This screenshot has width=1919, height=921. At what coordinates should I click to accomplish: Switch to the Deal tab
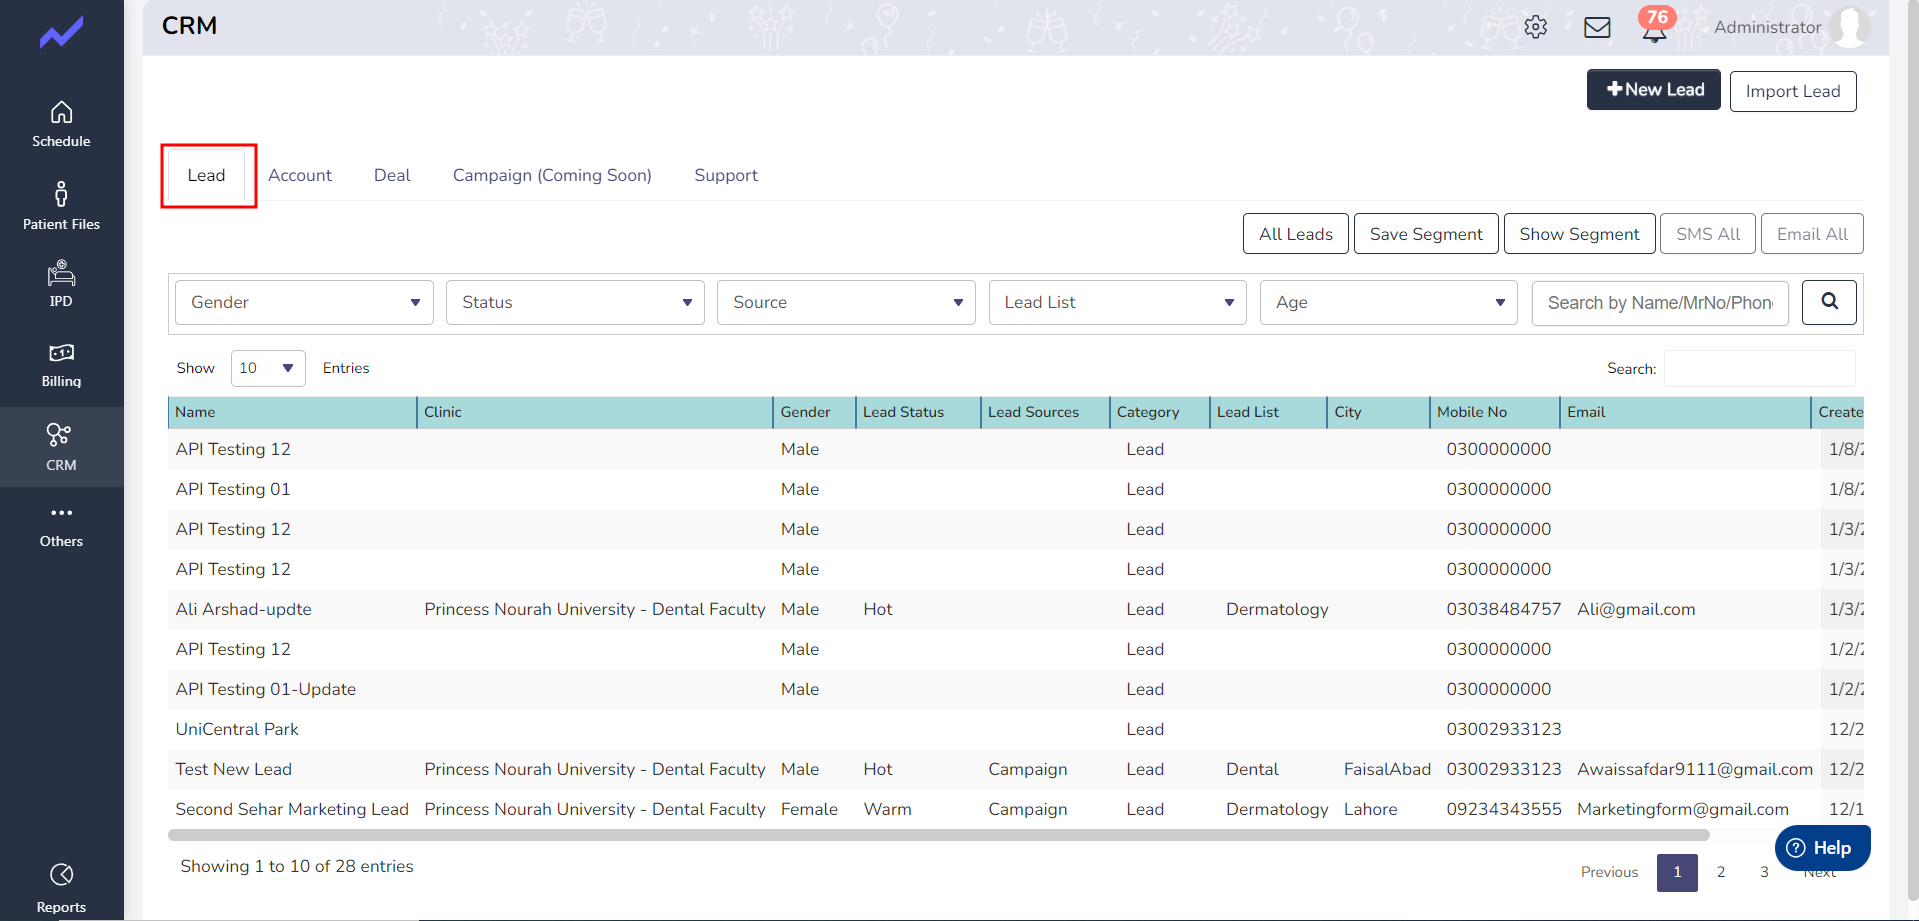tap(392, 175)
